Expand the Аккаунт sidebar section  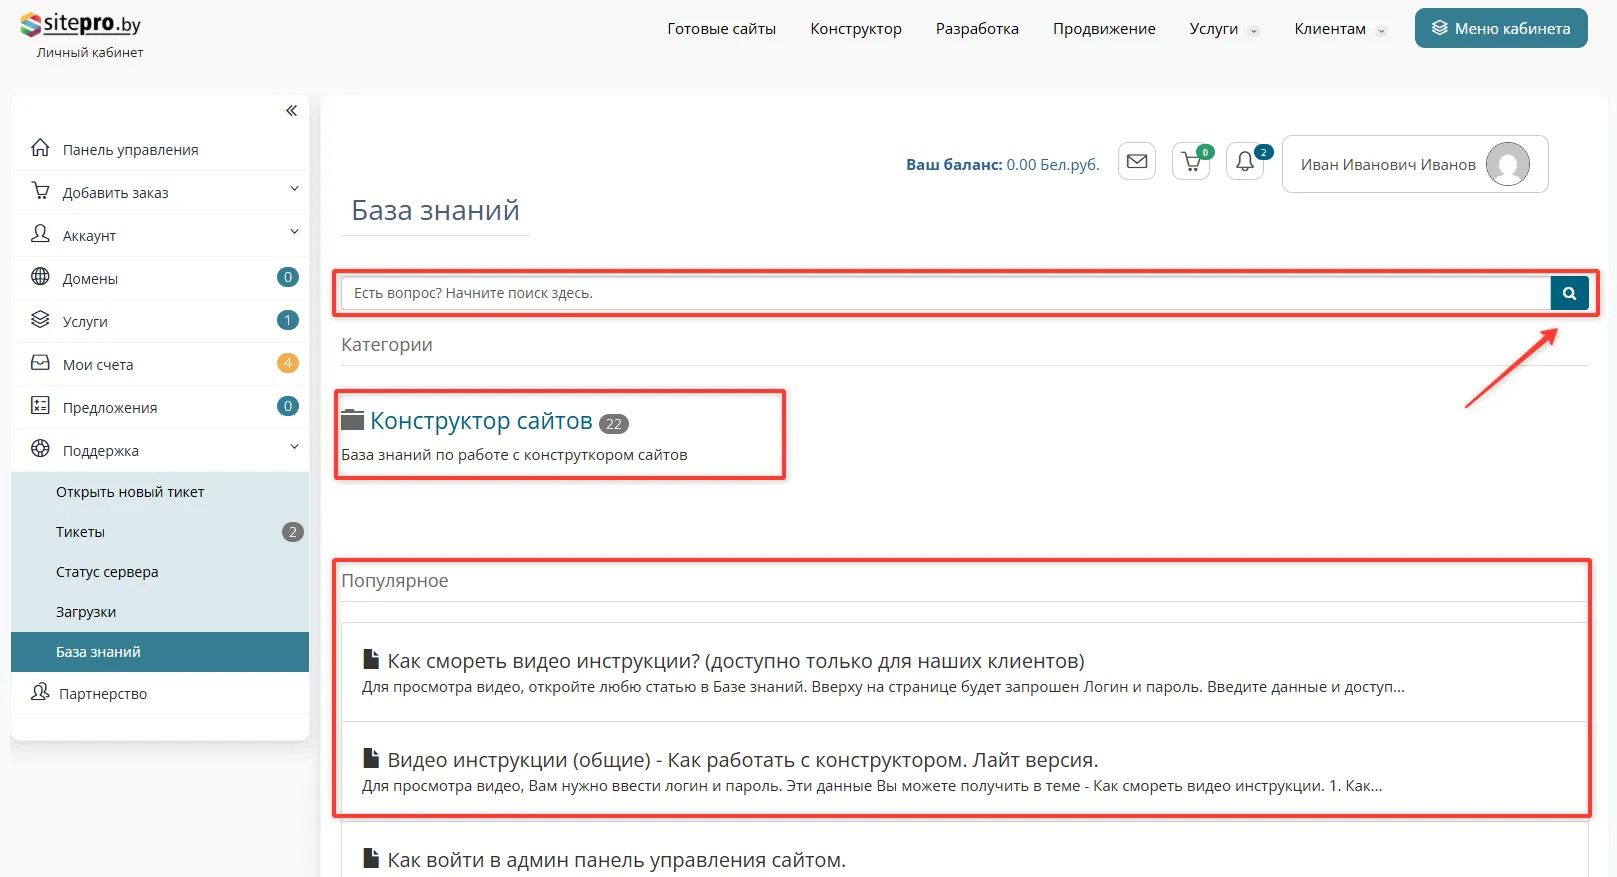coord(294,232)
